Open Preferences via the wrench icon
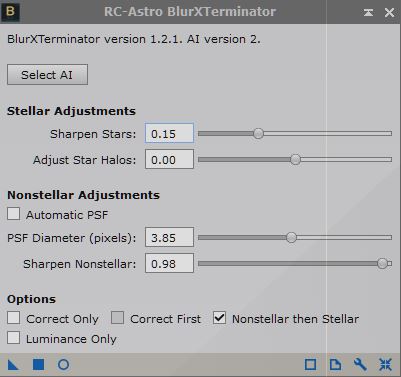The width and height of the screenshot is (401, 377). 360,365
